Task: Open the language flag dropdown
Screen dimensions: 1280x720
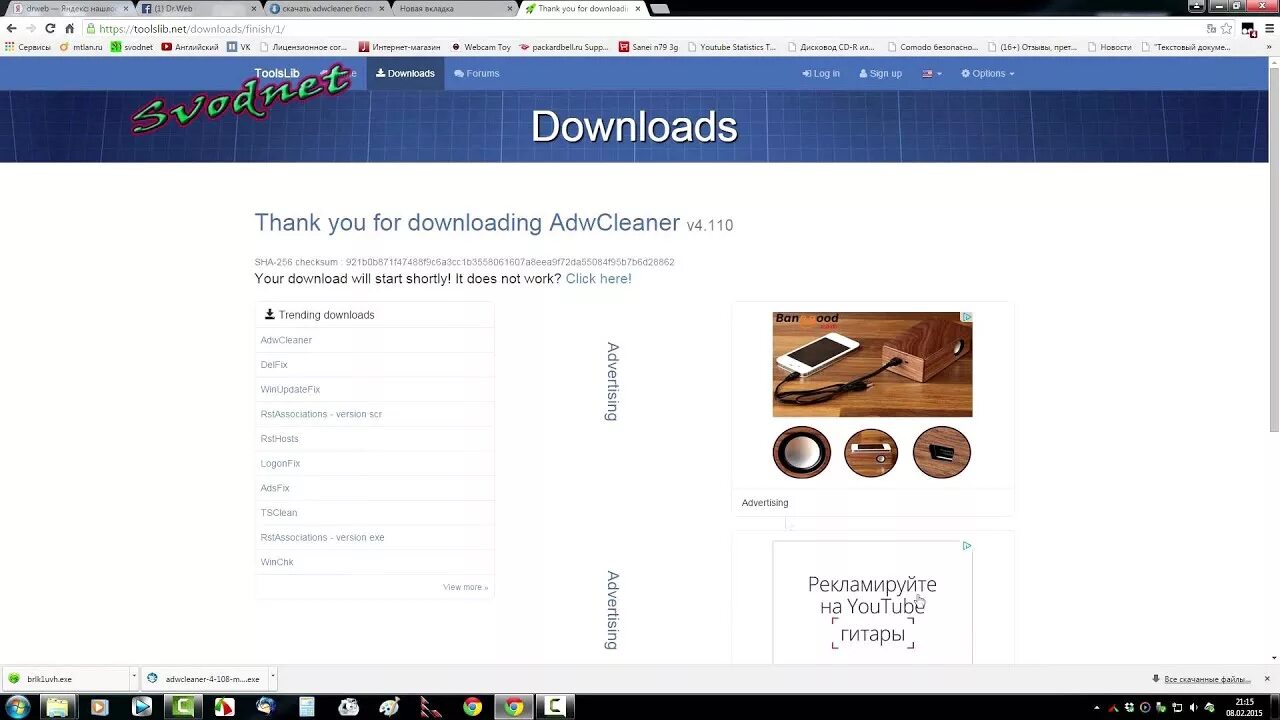Action: (x=932, y=73)
